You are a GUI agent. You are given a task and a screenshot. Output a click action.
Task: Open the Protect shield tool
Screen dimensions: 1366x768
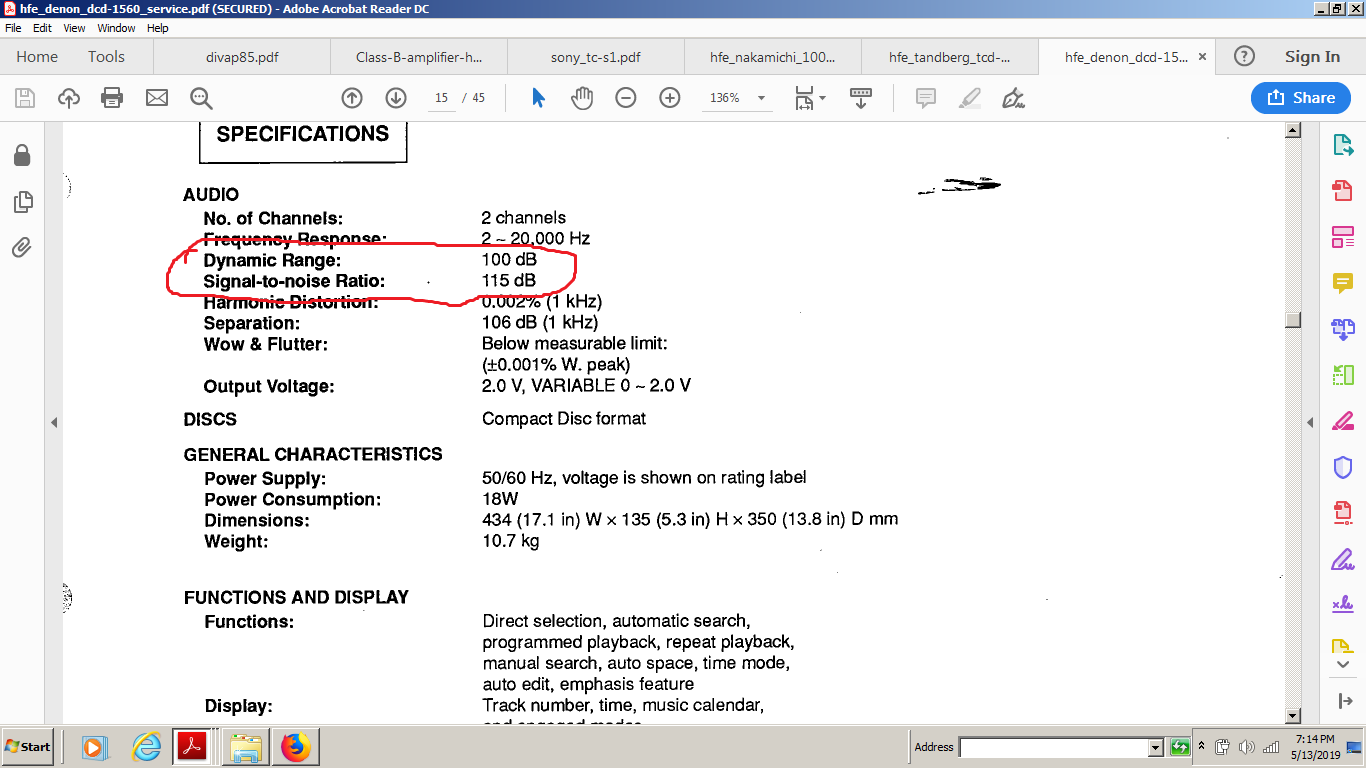pos(1343,467)
